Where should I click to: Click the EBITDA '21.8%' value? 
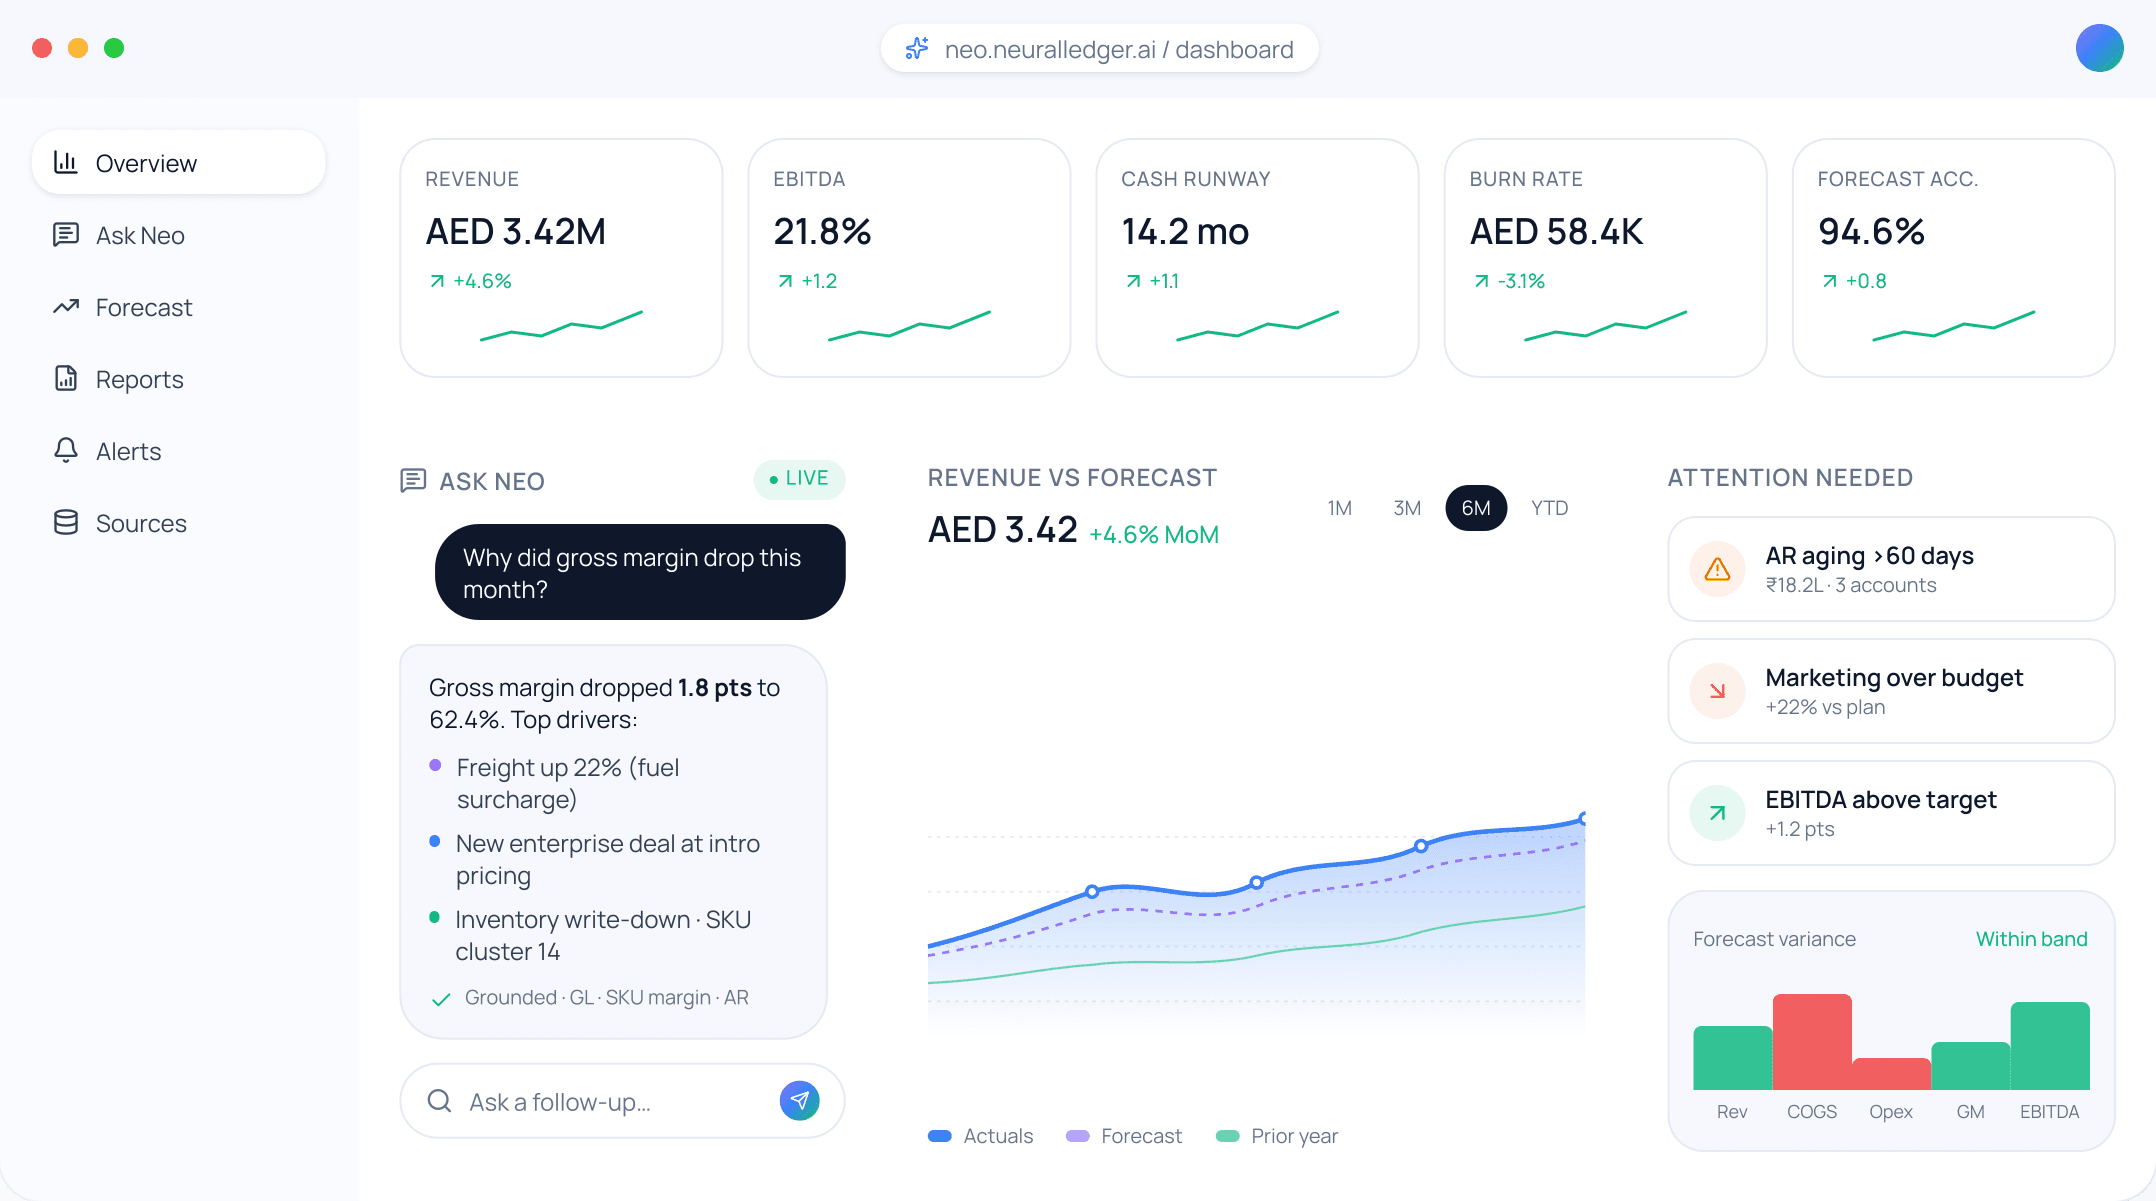pos(822,231)
